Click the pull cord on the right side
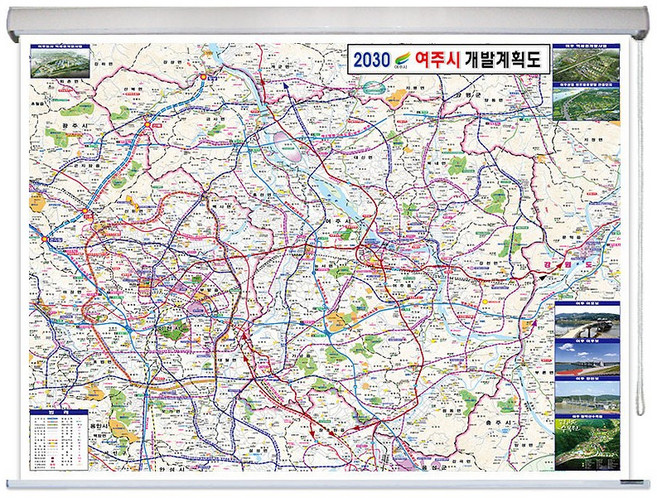The height and width of the screenshot is (498, 657). [635, 200]
